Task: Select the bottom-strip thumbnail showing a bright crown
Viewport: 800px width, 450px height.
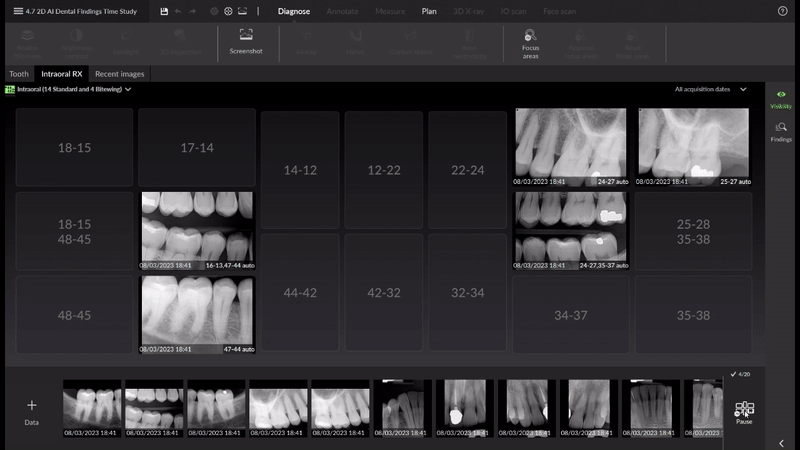Action: (x=465, y=408)
